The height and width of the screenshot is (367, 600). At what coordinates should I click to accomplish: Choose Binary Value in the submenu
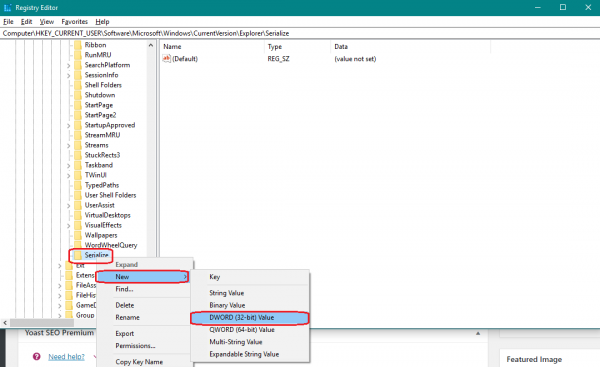pos(249,305)
